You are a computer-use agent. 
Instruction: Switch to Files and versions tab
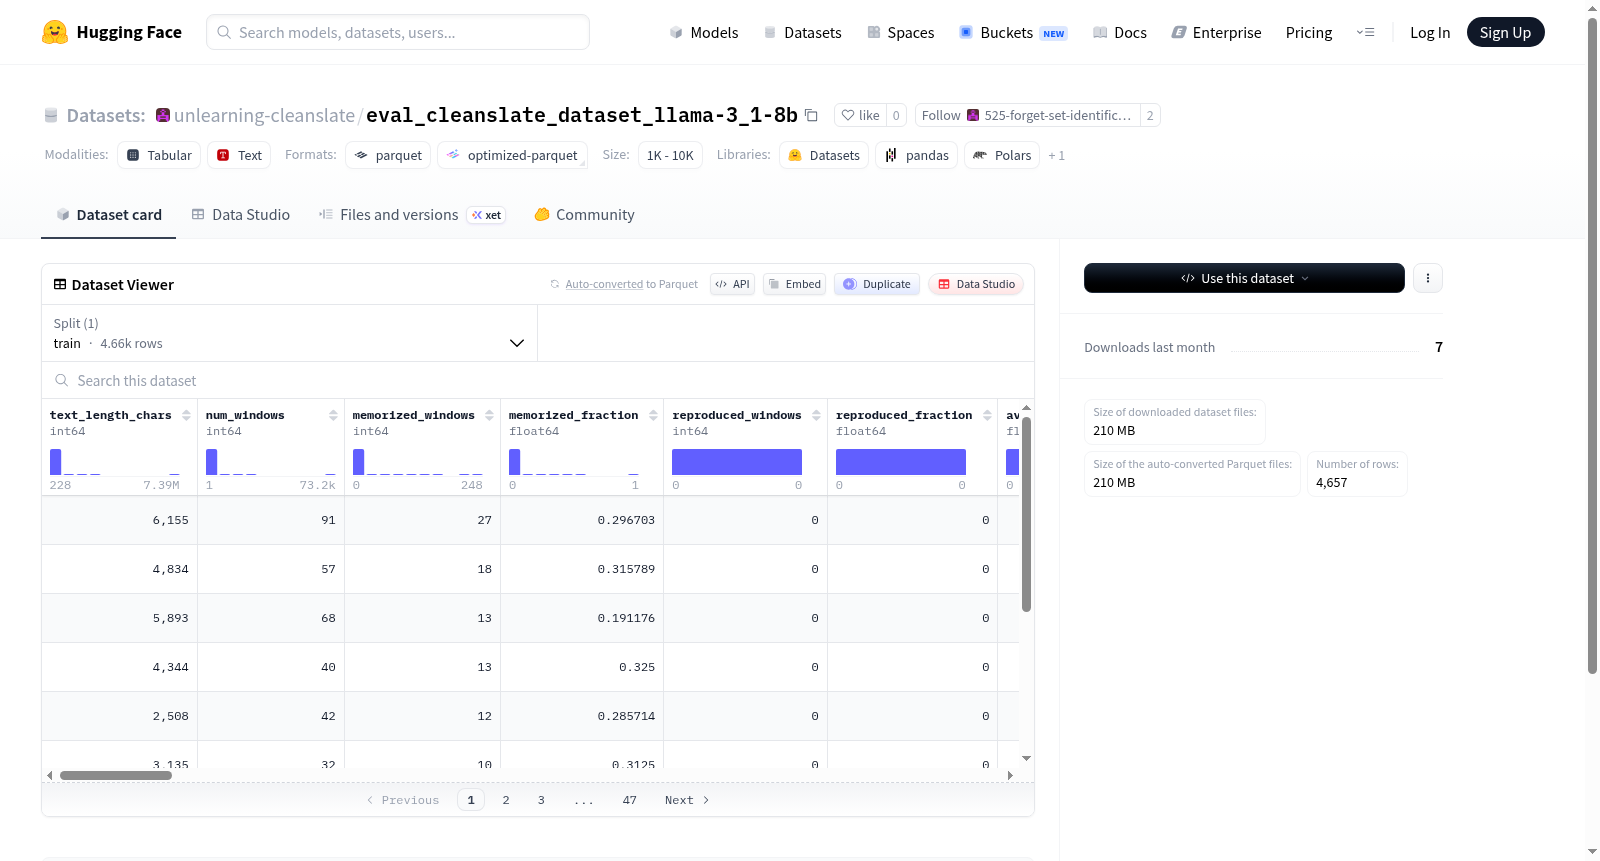(x=411, y=214)
